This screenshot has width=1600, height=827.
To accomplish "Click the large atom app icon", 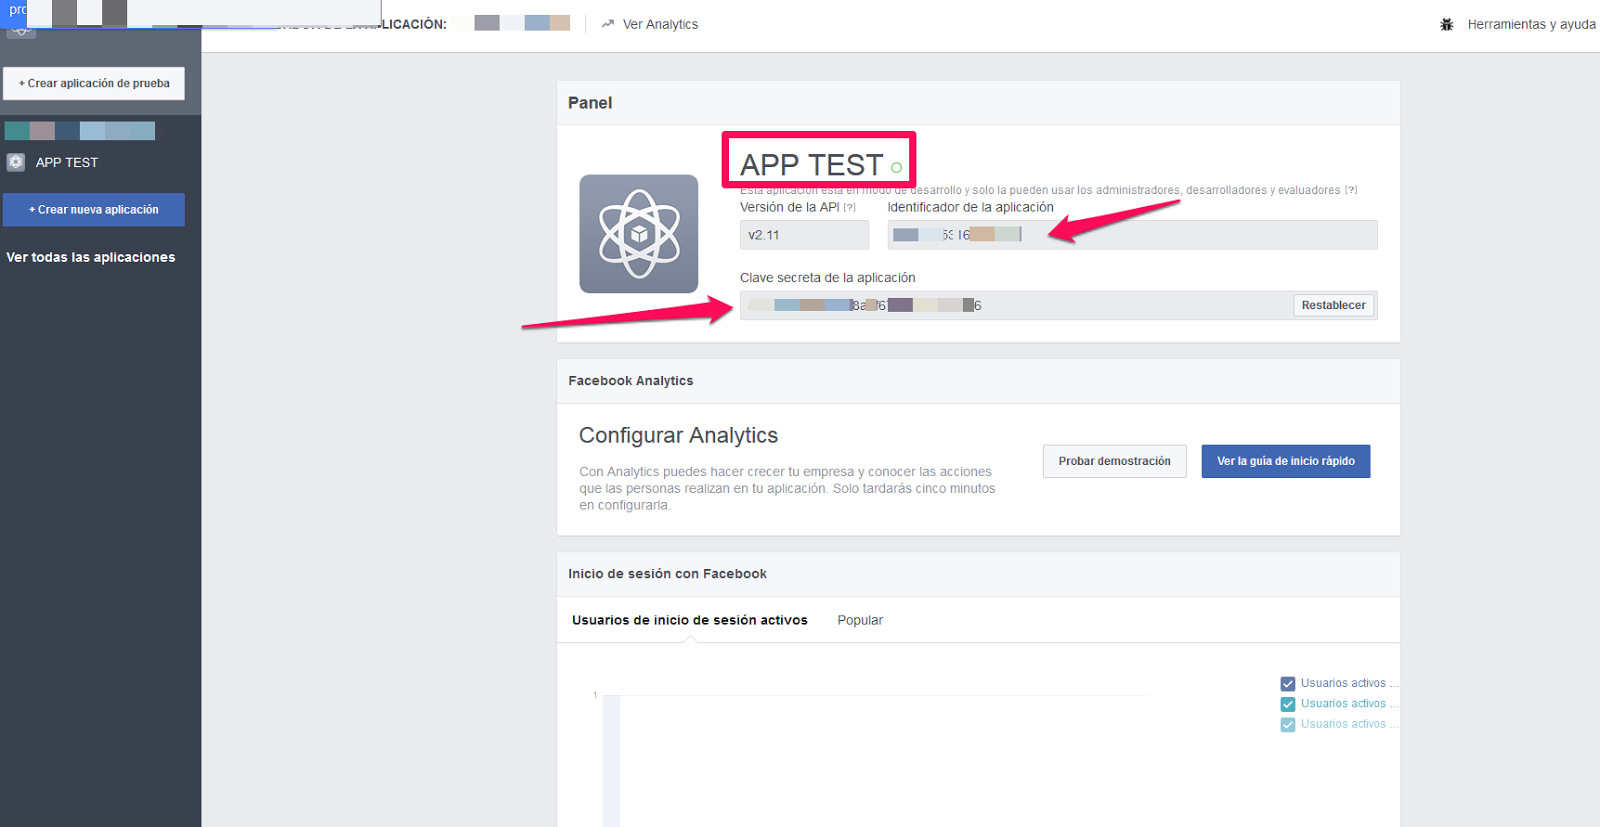I will [639, 234].
